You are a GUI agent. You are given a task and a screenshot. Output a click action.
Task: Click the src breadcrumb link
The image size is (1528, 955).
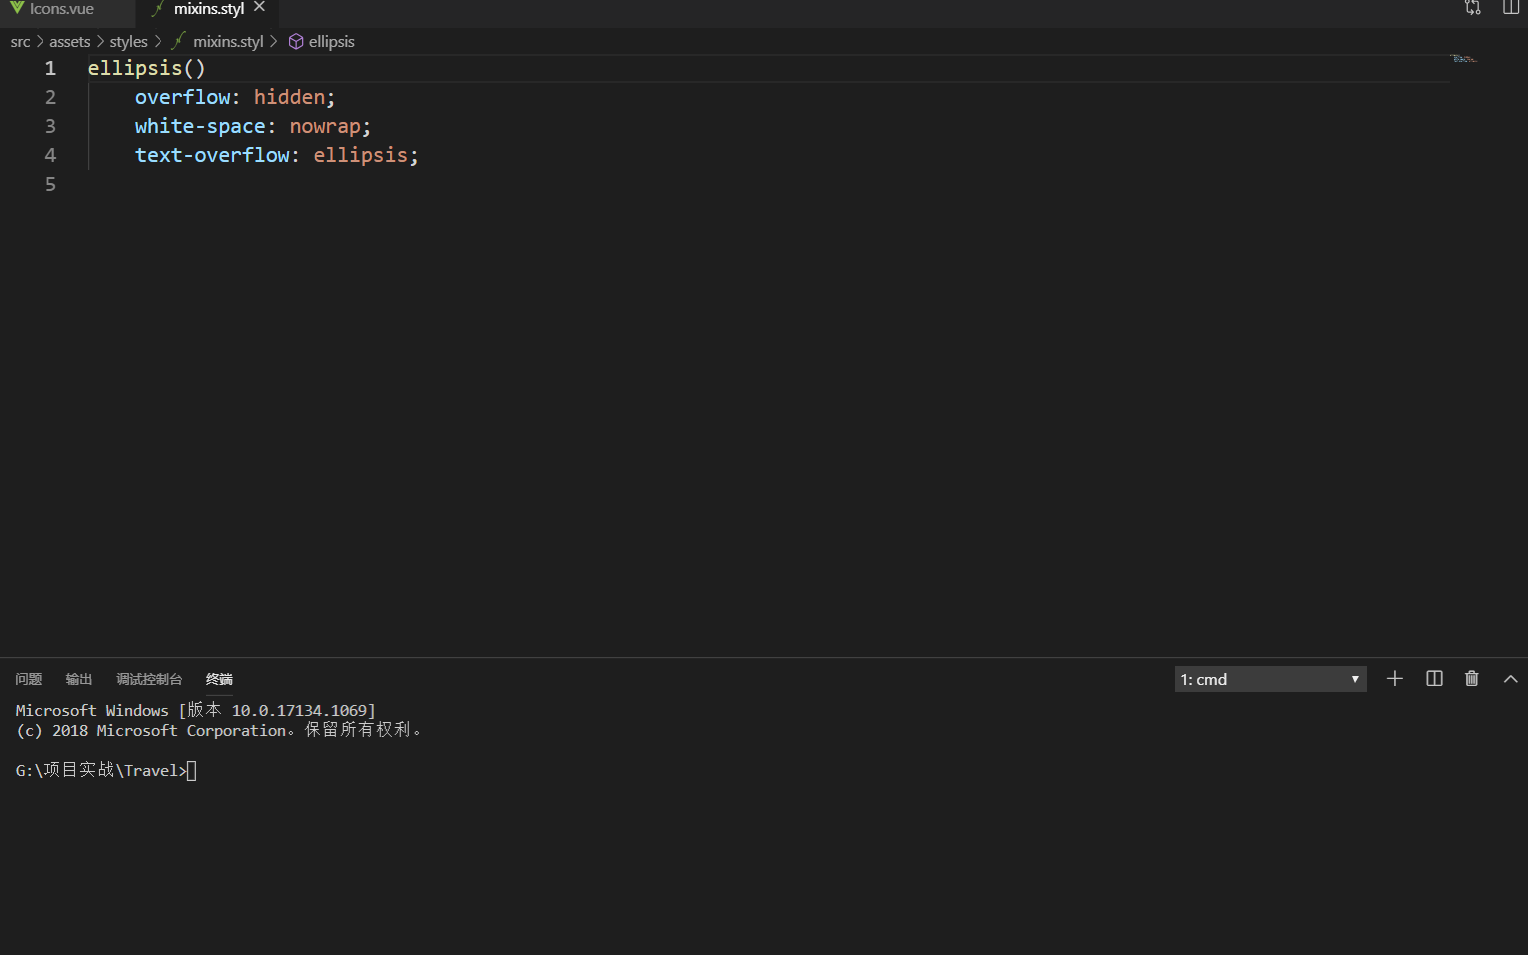tap(19, 41)
